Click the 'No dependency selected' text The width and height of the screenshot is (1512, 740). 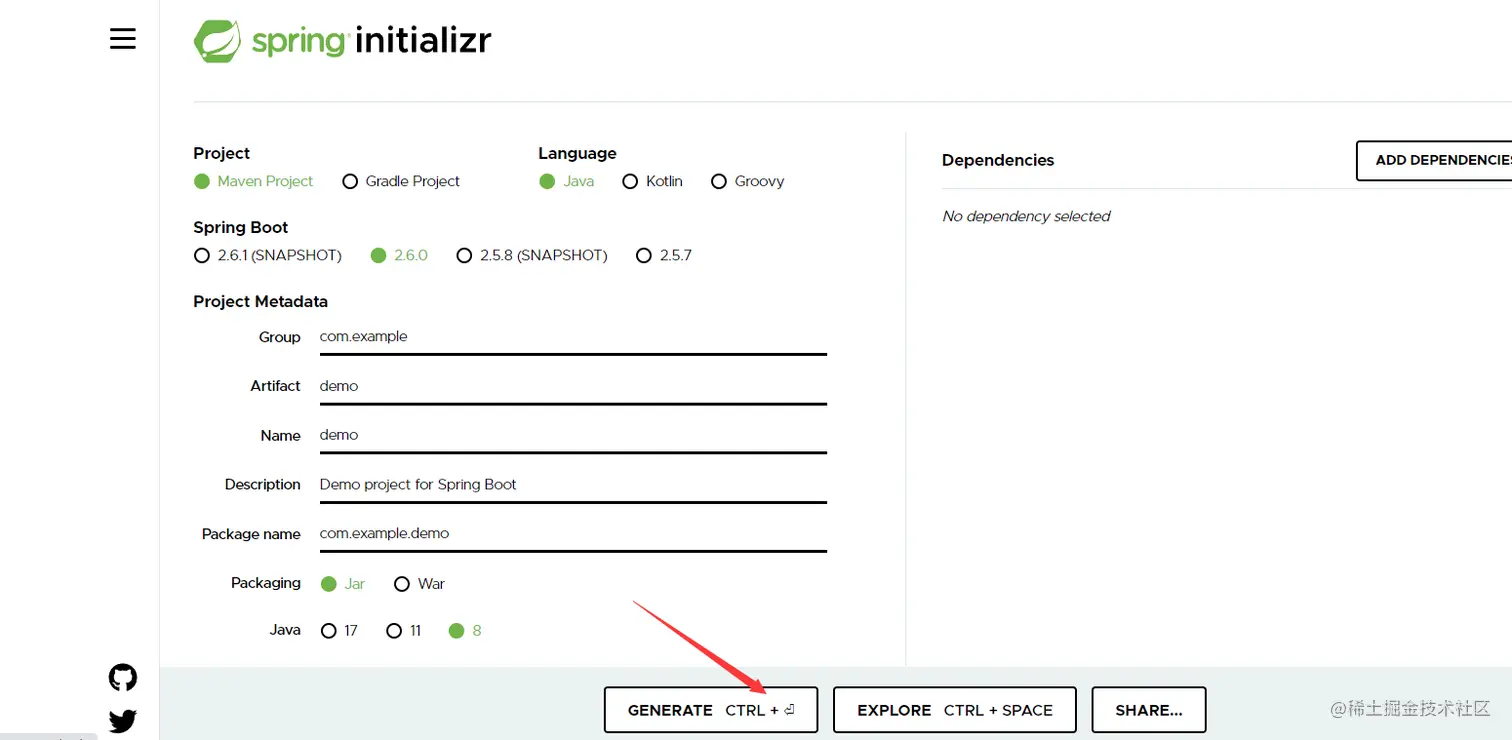pyautogui.click(x=1026, y=216)
